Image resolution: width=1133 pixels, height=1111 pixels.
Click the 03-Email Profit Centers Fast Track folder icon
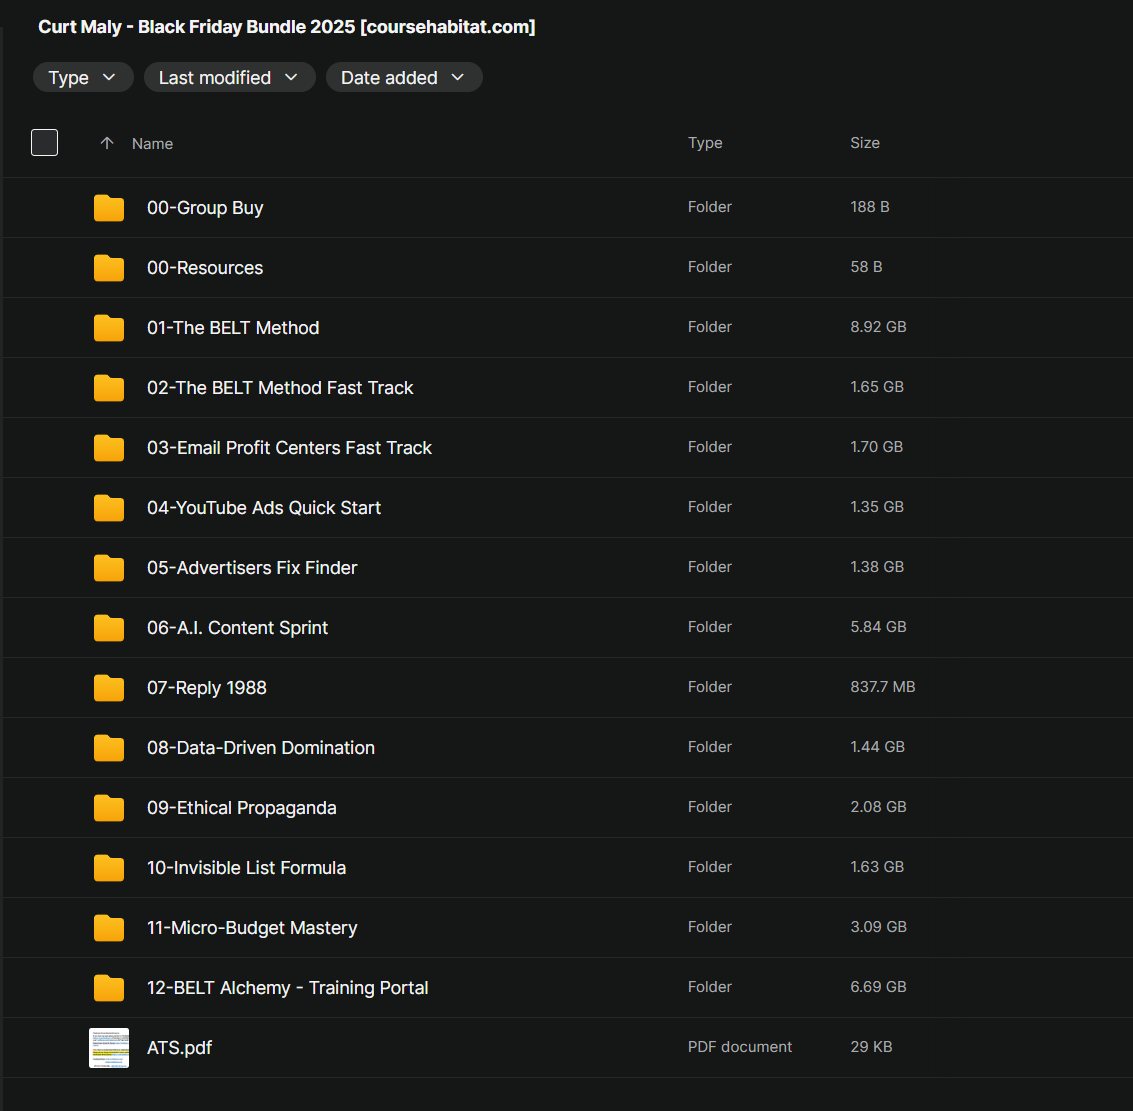(x=109, y=448)
